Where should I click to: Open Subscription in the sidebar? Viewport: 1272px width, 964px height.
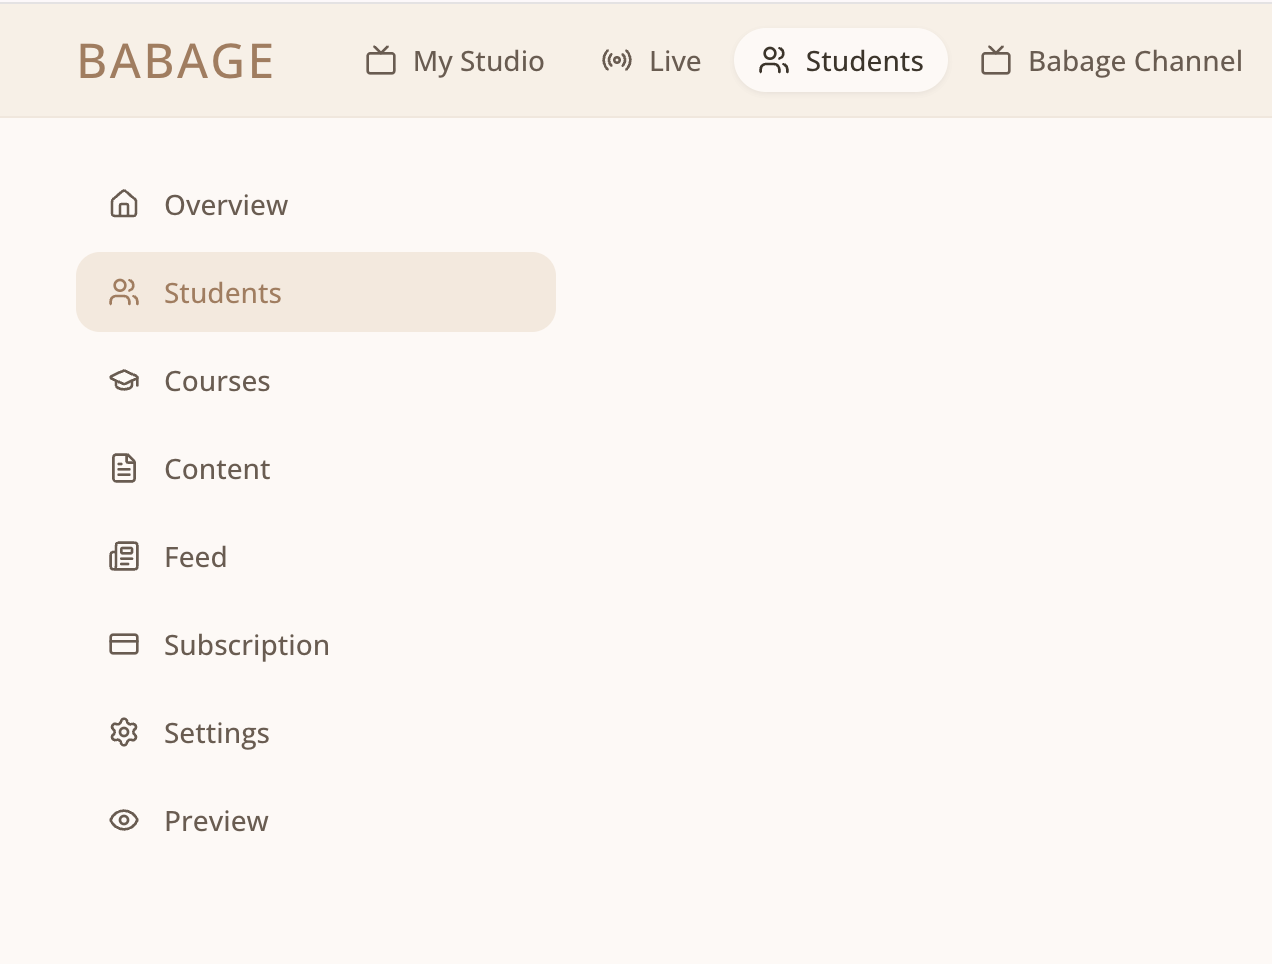(x=316, y=644)
